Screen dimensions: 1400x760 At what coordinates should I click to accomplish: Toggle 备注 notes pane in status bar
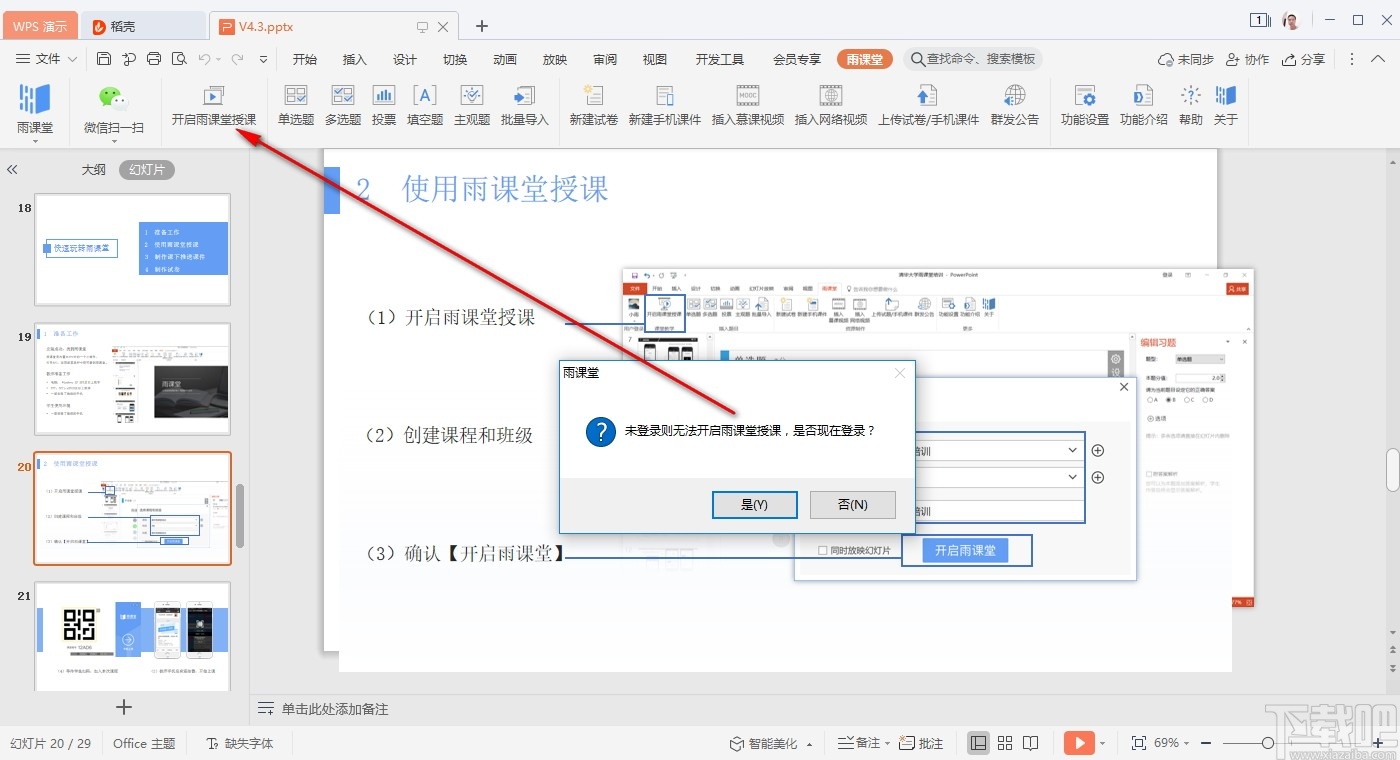point(859,743)
